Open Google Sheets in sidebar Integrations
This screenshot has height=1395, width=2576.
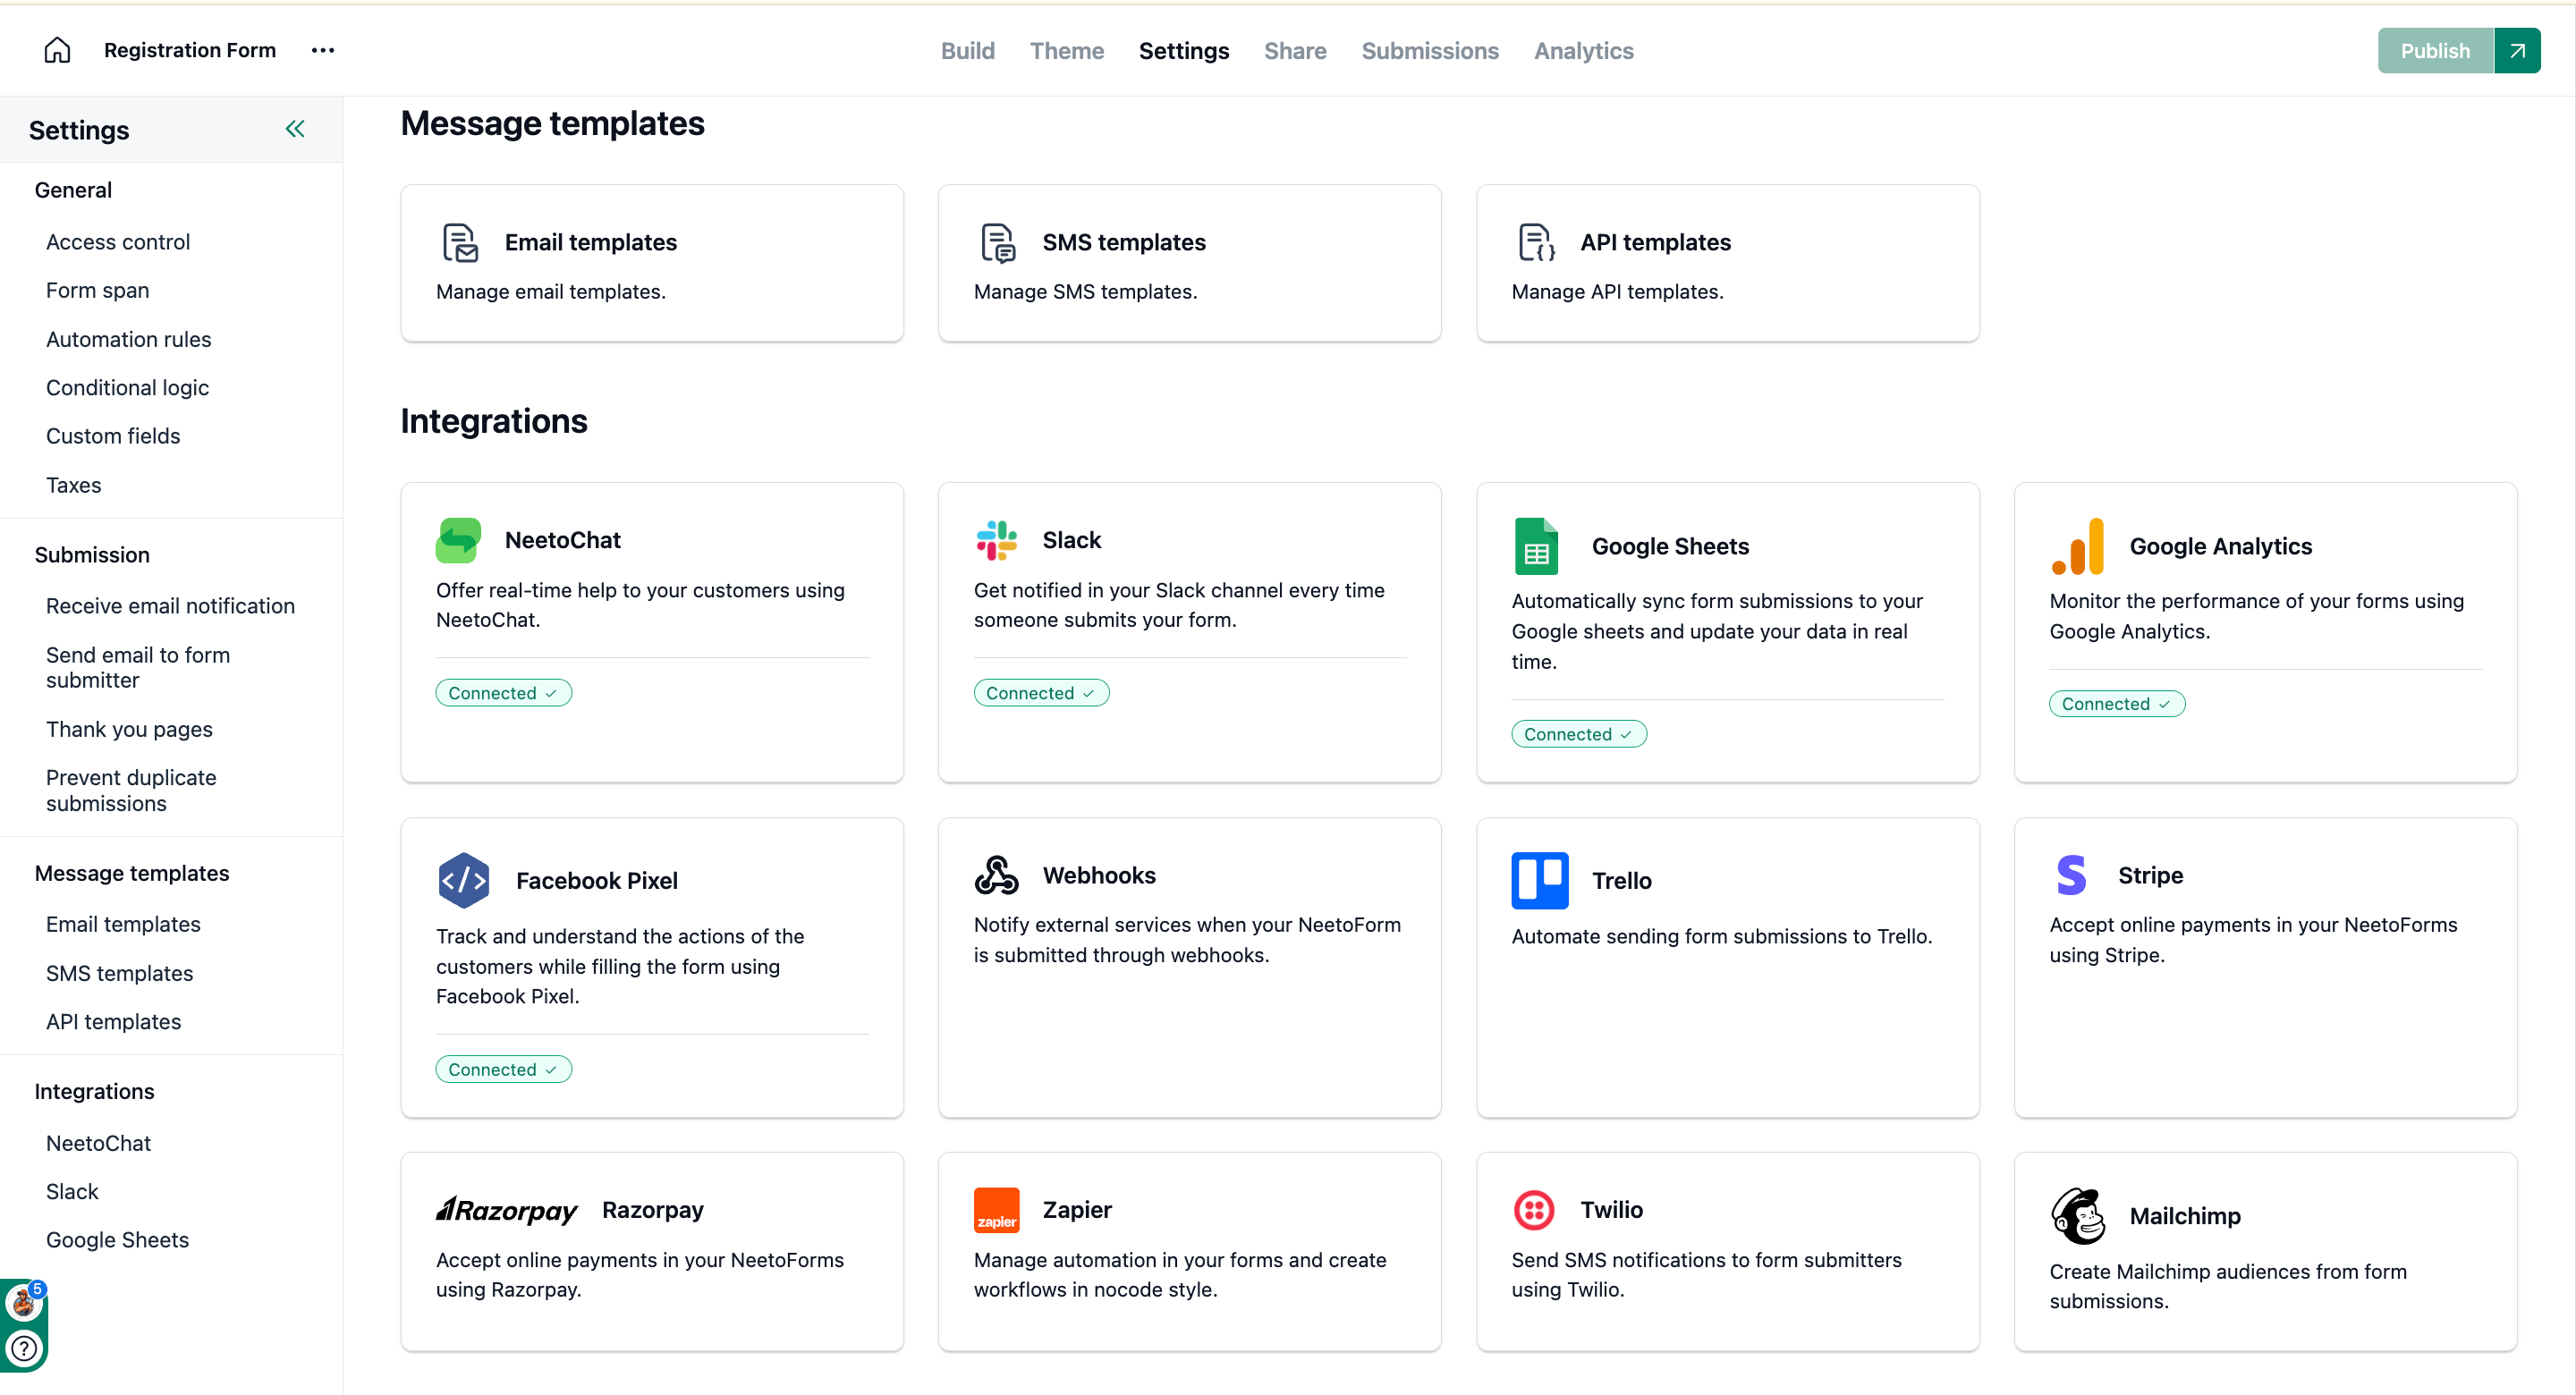tap(118, 1240)
